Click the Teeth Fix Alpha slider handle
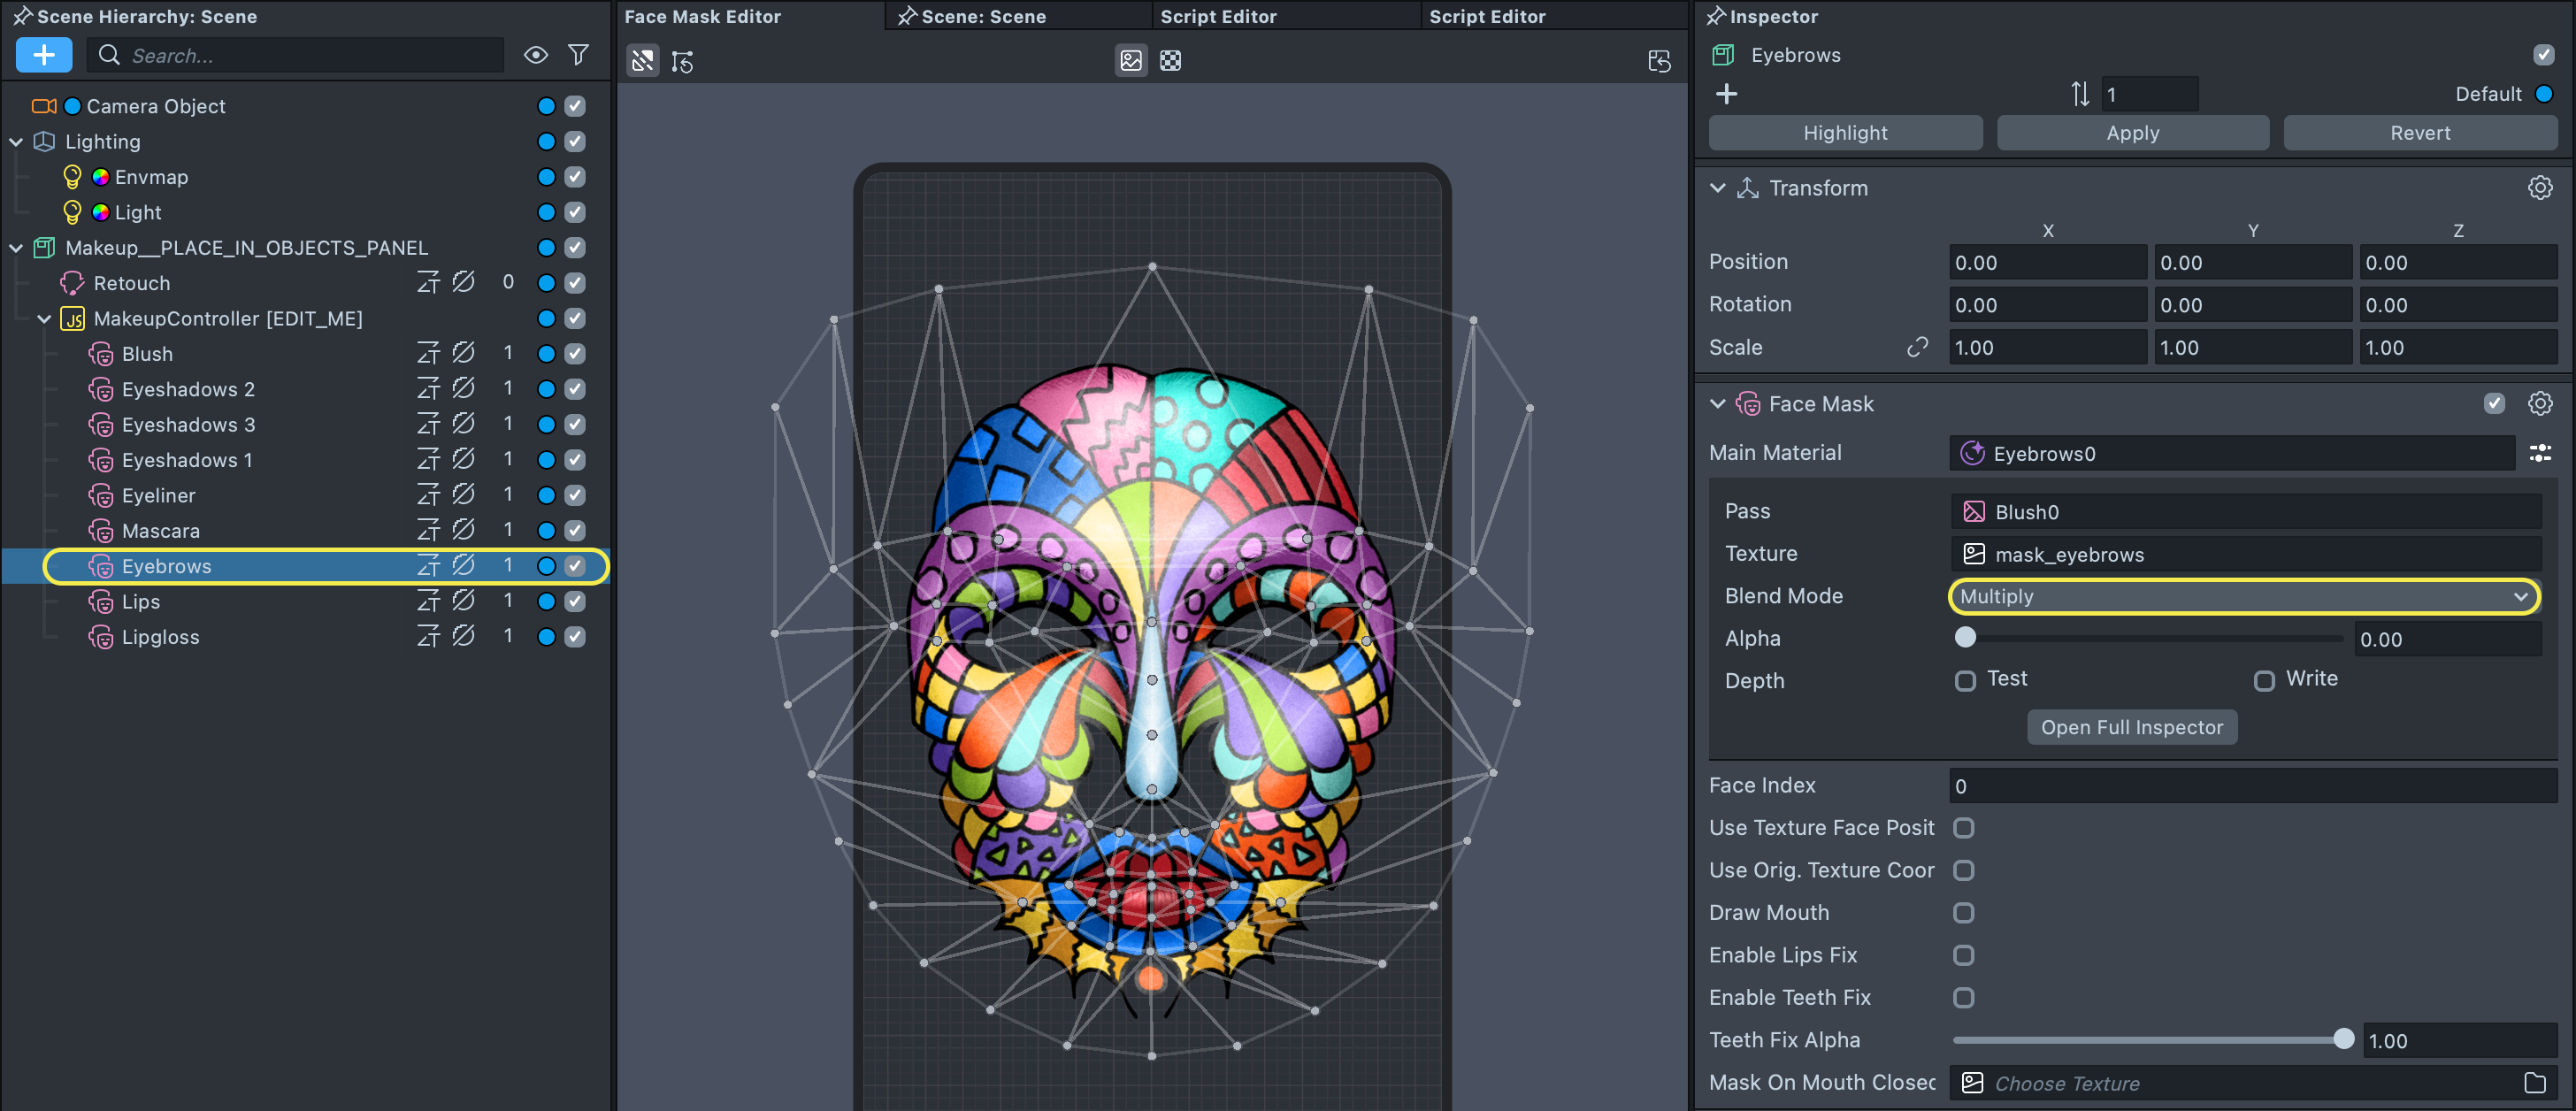Screen dimensions: 2576x1111 point(2343,1040)
